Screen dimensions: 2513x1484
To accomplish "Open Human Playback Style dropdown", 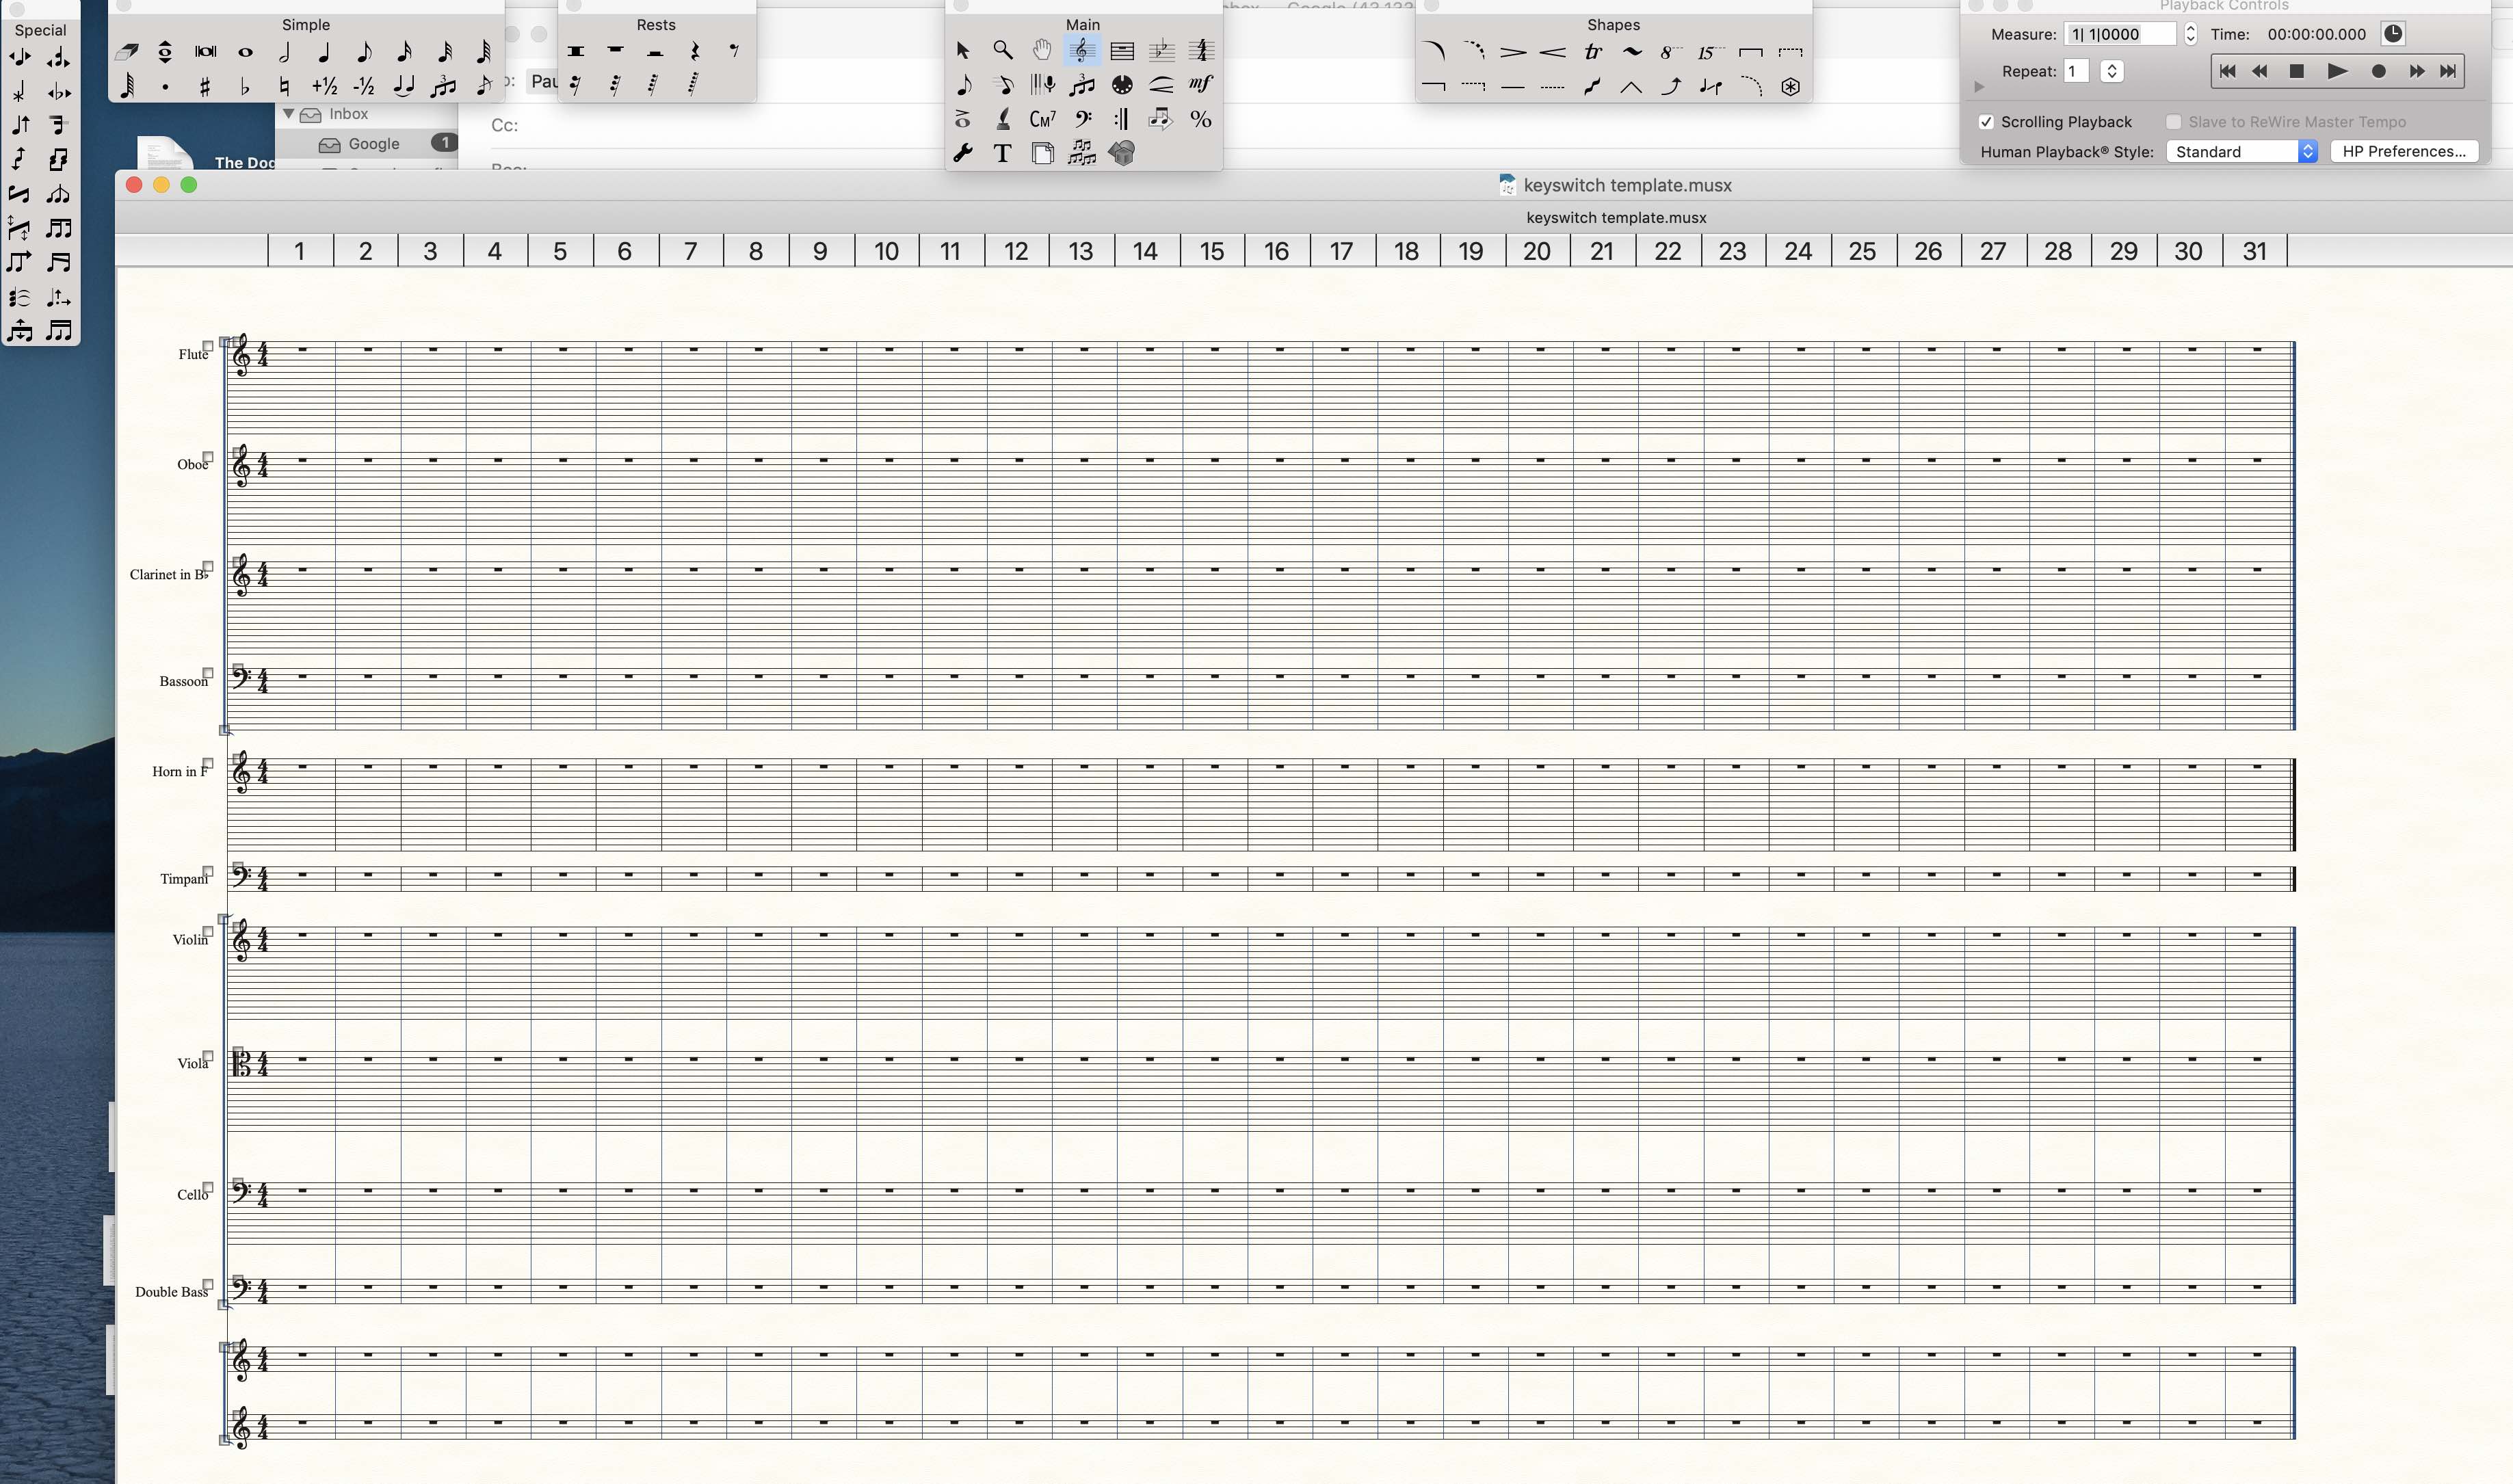I will click(2241, 152).
